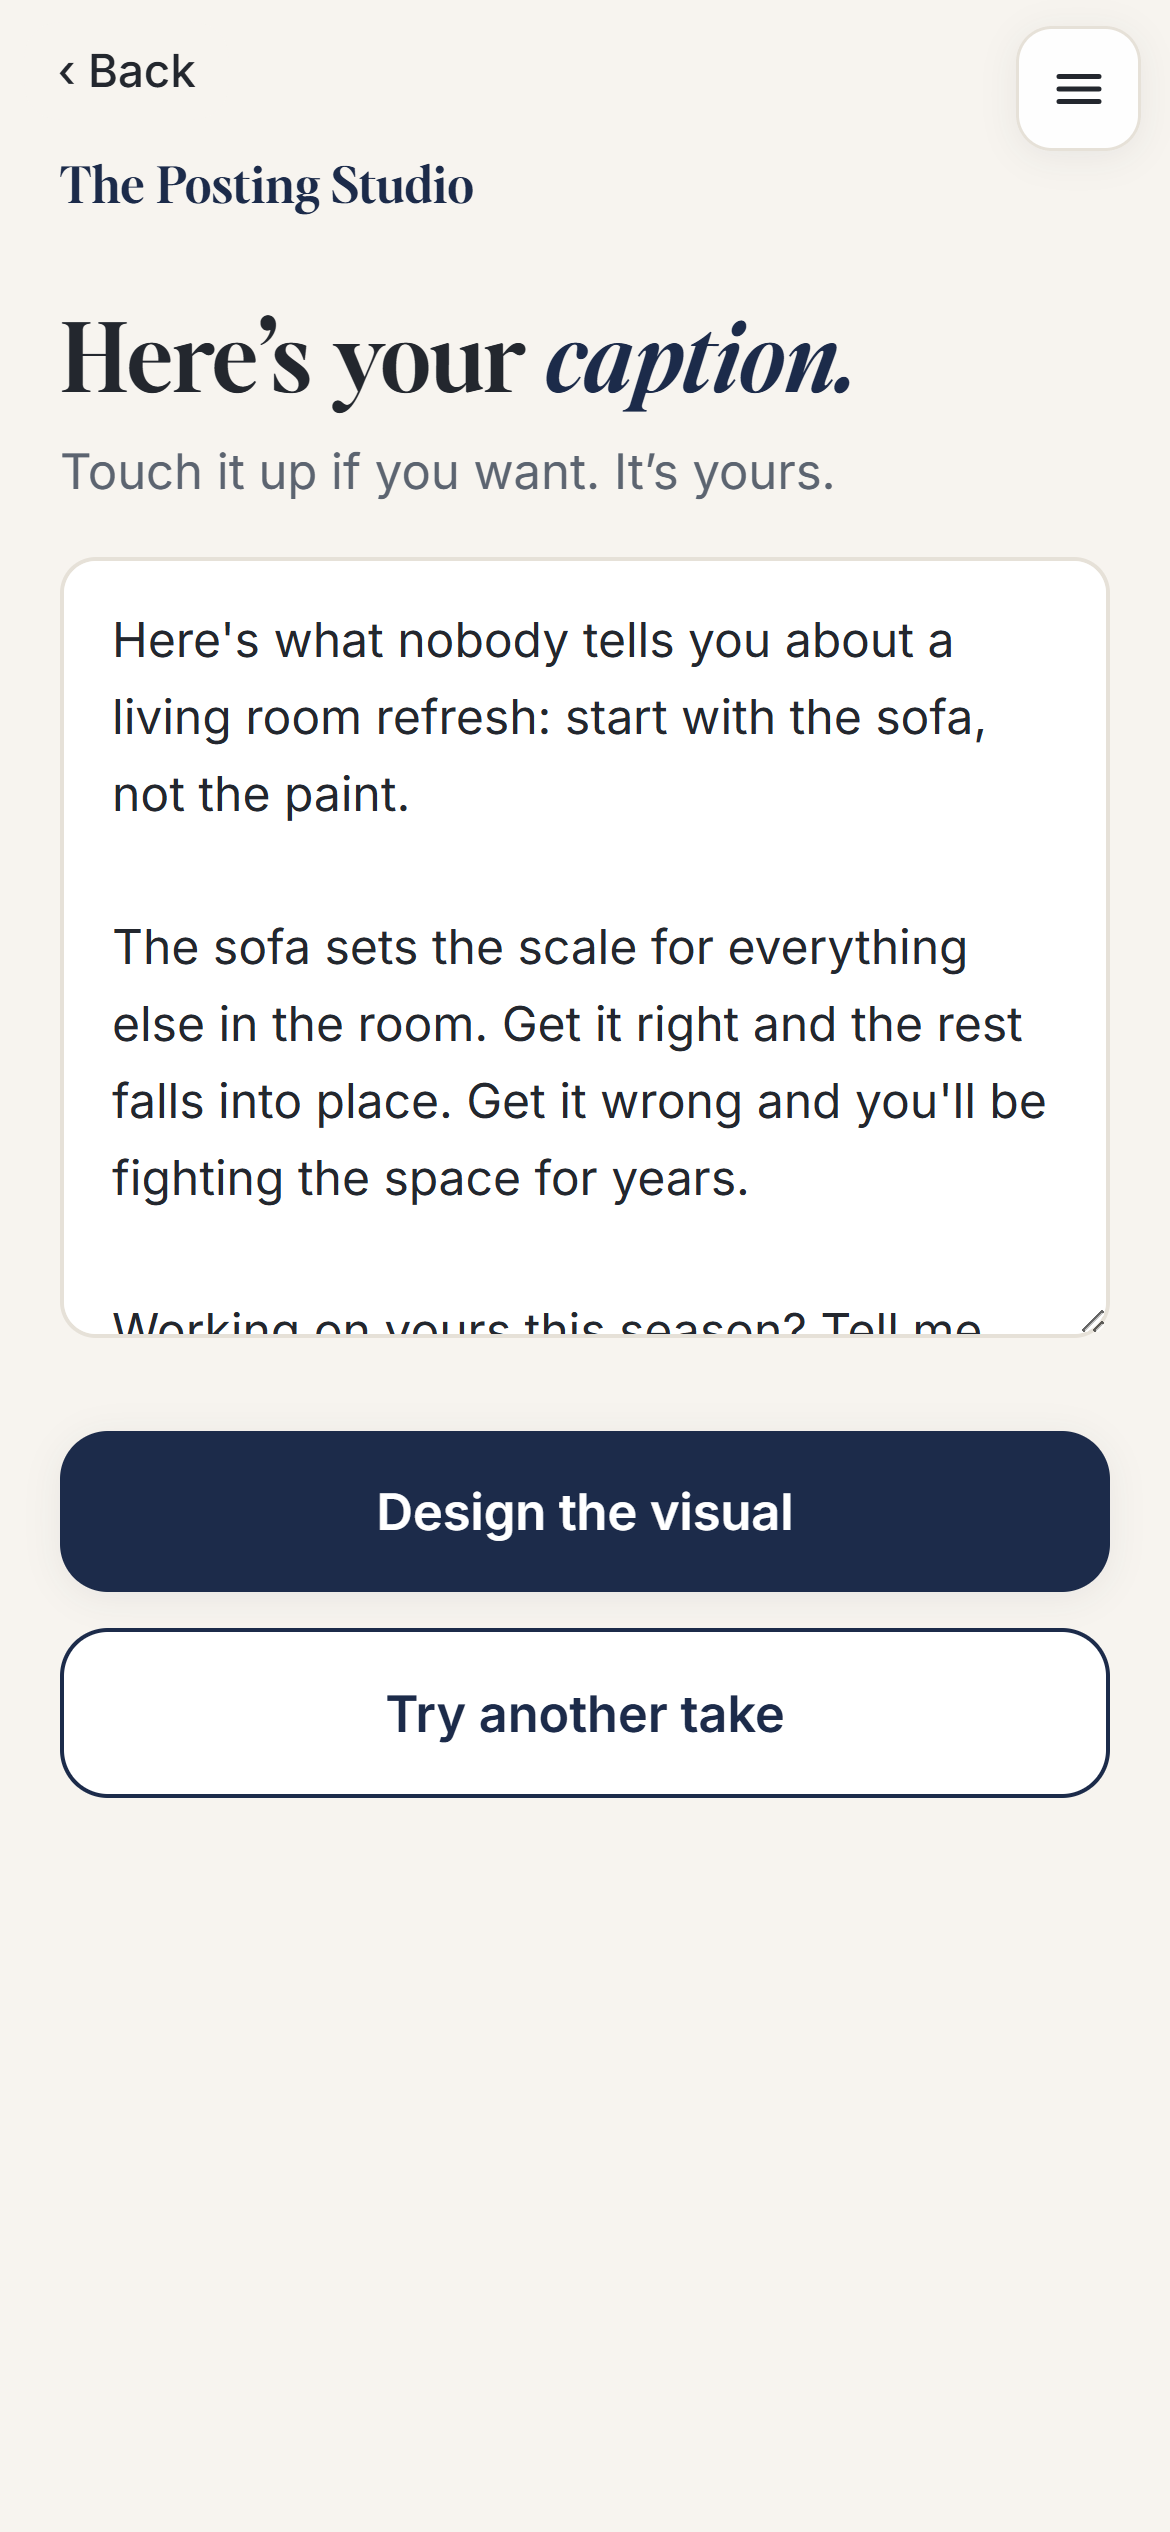Screen dimensions: 1170x2532
Task: Click inside the caption text box
Action: click(585, 947)
